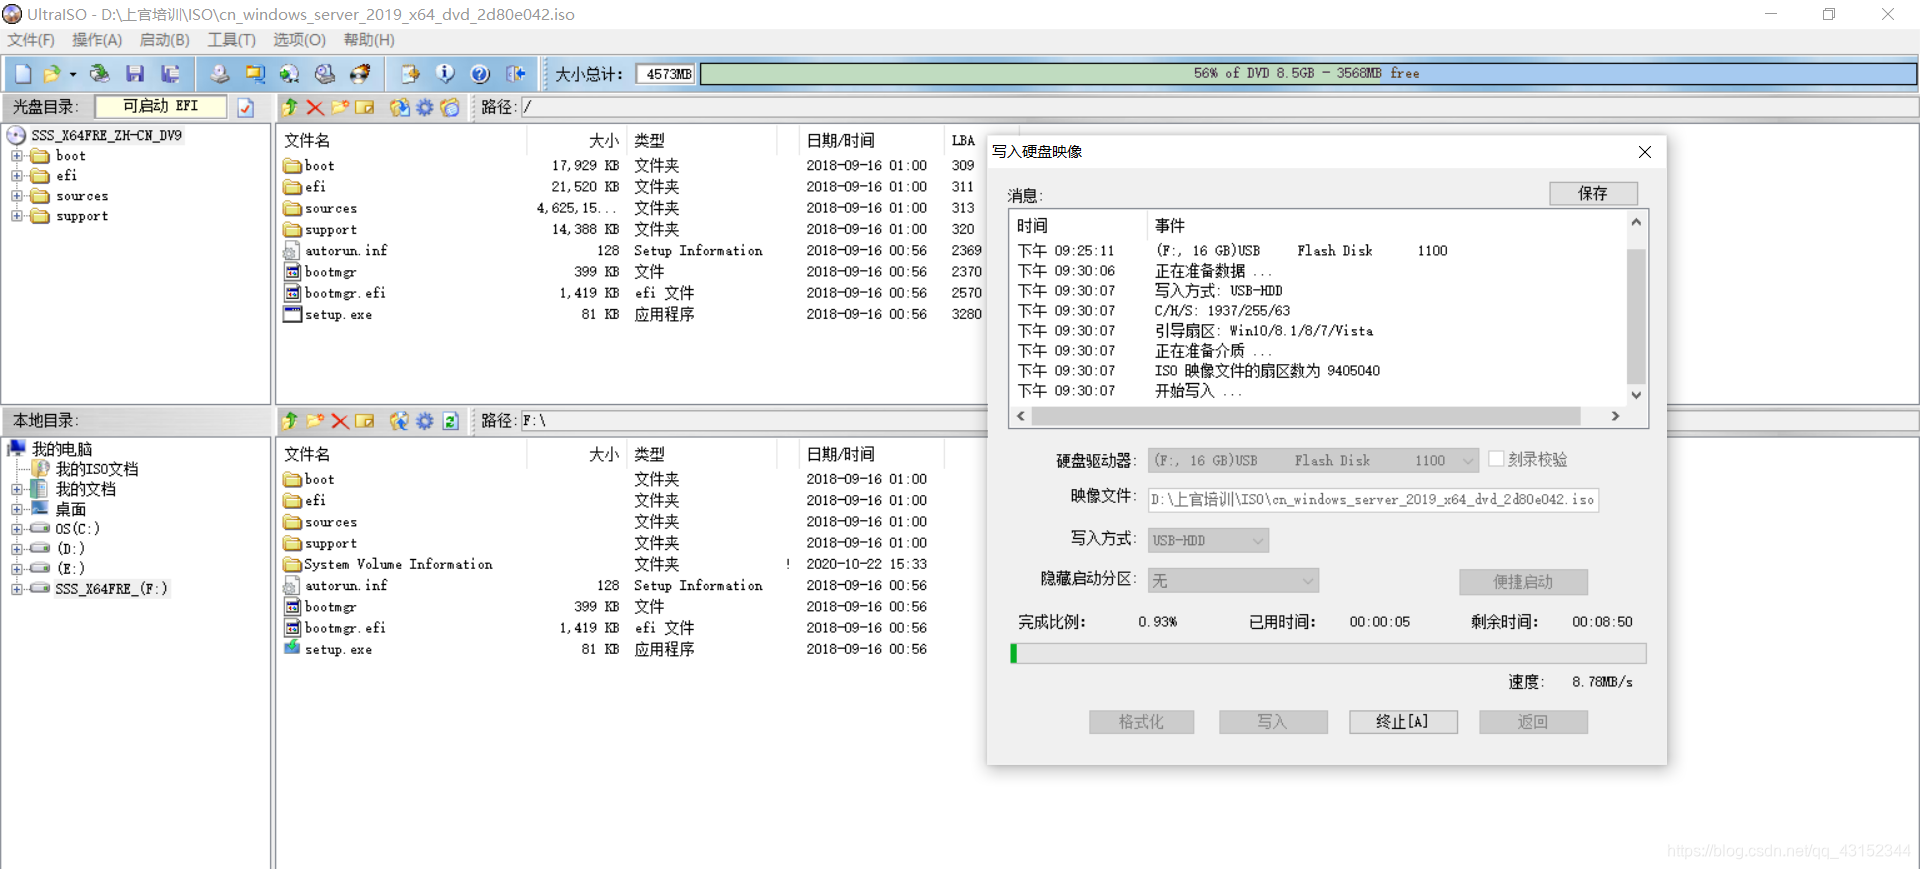Click the 保存 button in dialog

click(1593, 193)
